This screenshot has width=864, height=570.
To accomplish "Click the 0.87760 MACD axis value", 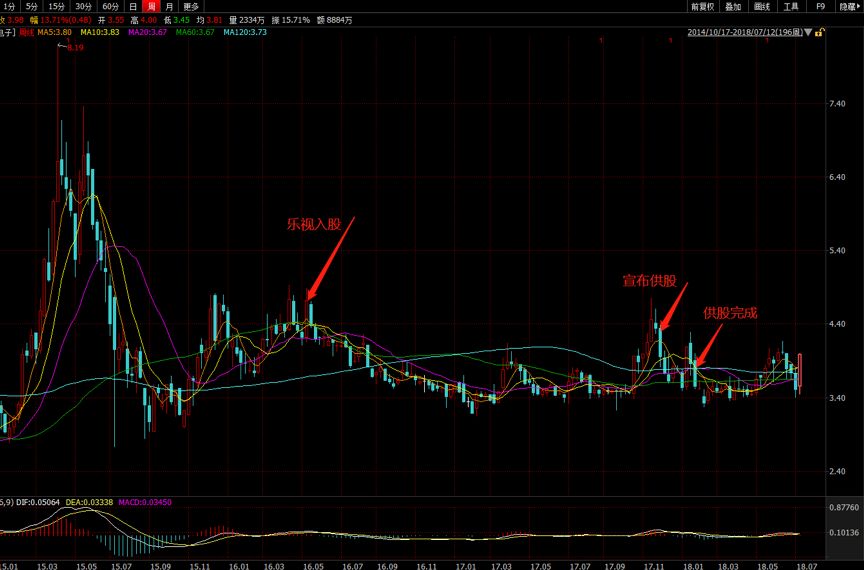I will (x=844, y=507).
